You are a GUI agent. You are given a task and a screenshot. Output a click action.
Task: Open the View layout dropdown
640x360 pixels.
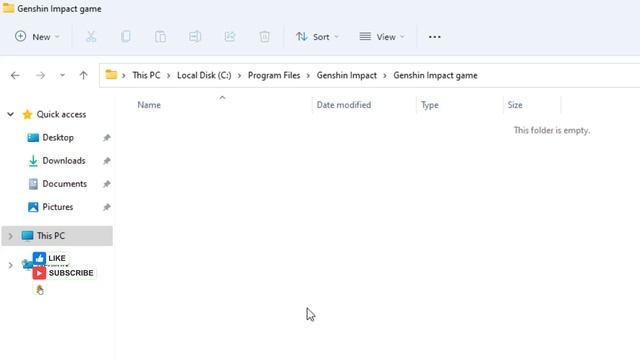tap(382, 37)
